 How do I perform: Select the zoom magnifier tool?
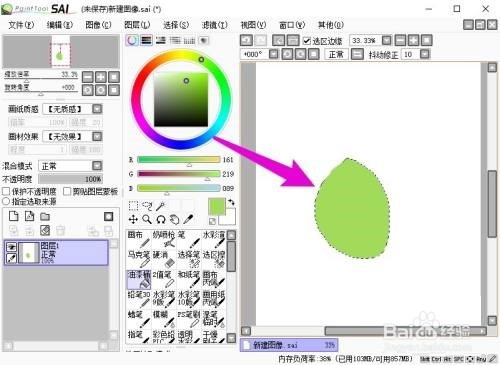click(147, 219)
